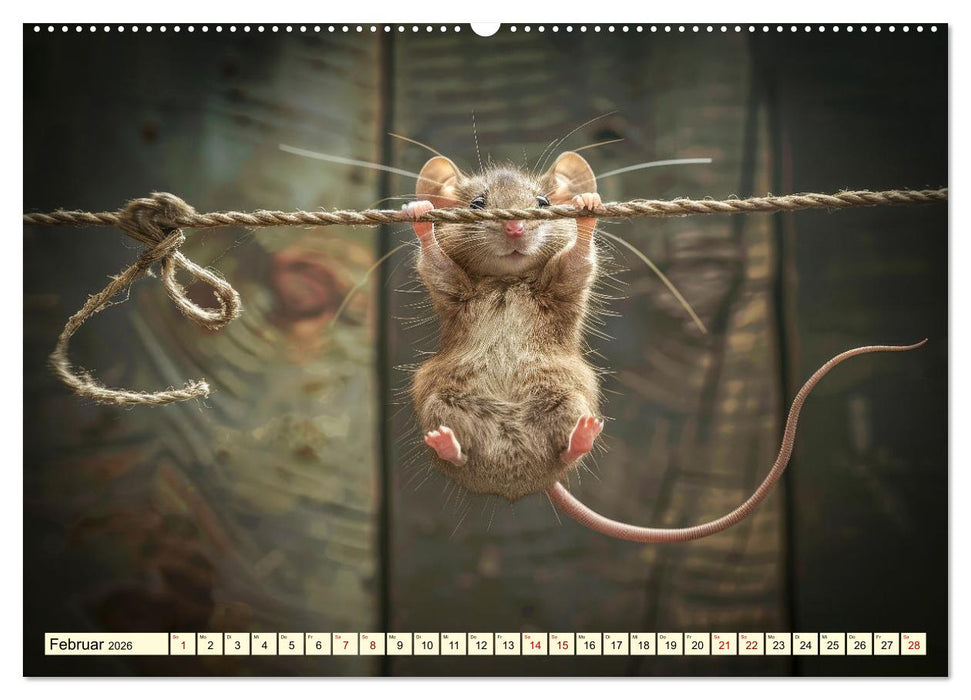Viewport: 971px width, 700px height.
Task: Select Sunday, February 1 in the date strip
Action: tap(183, 644)
